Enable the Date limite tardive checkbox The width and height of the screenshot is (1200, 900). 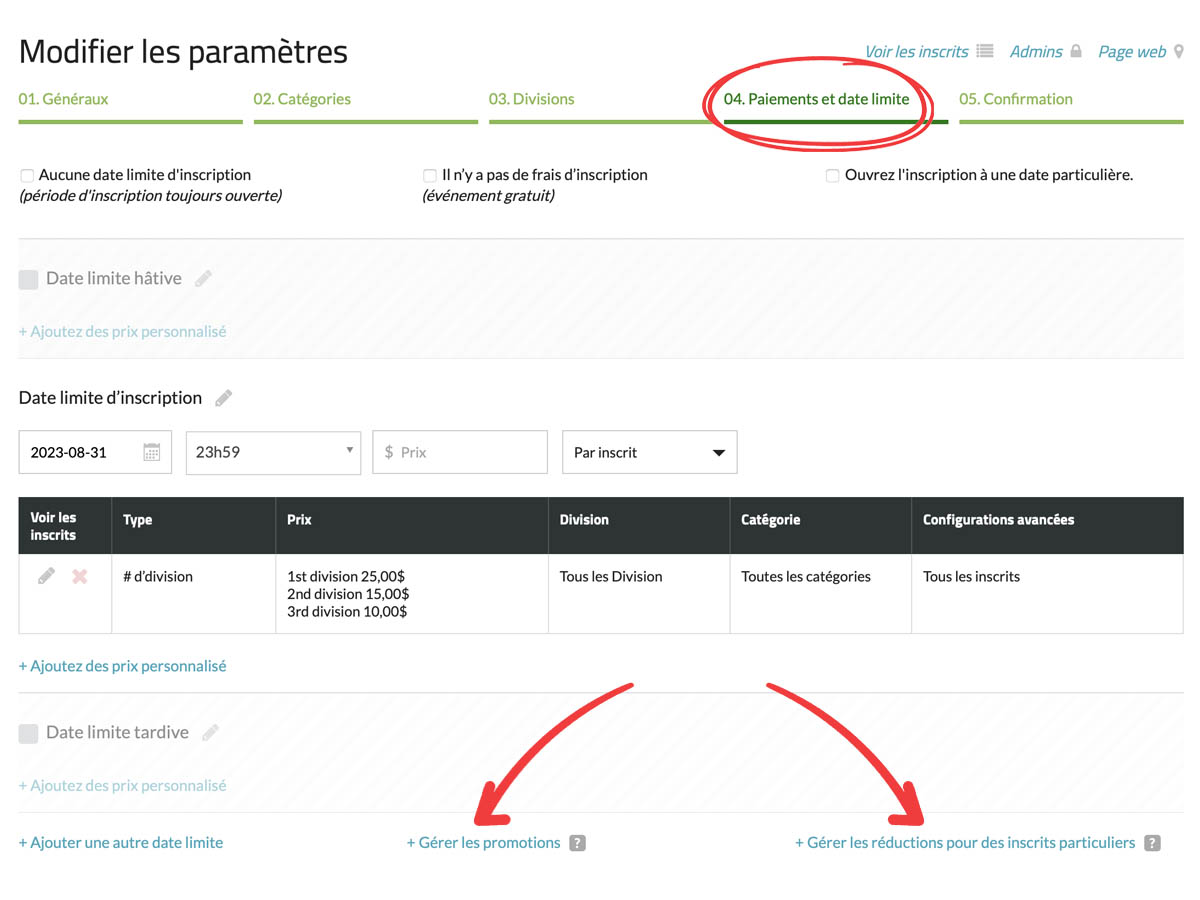pos(28,733)
